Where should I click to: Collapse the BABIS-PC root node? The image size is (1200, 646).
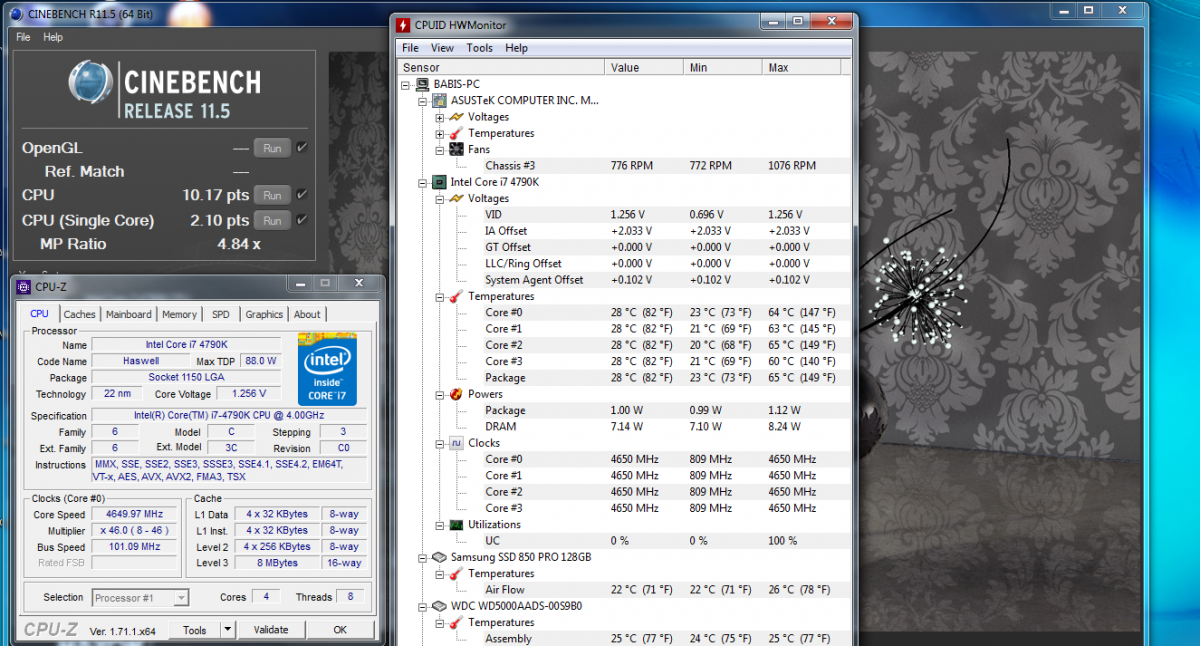407,85
